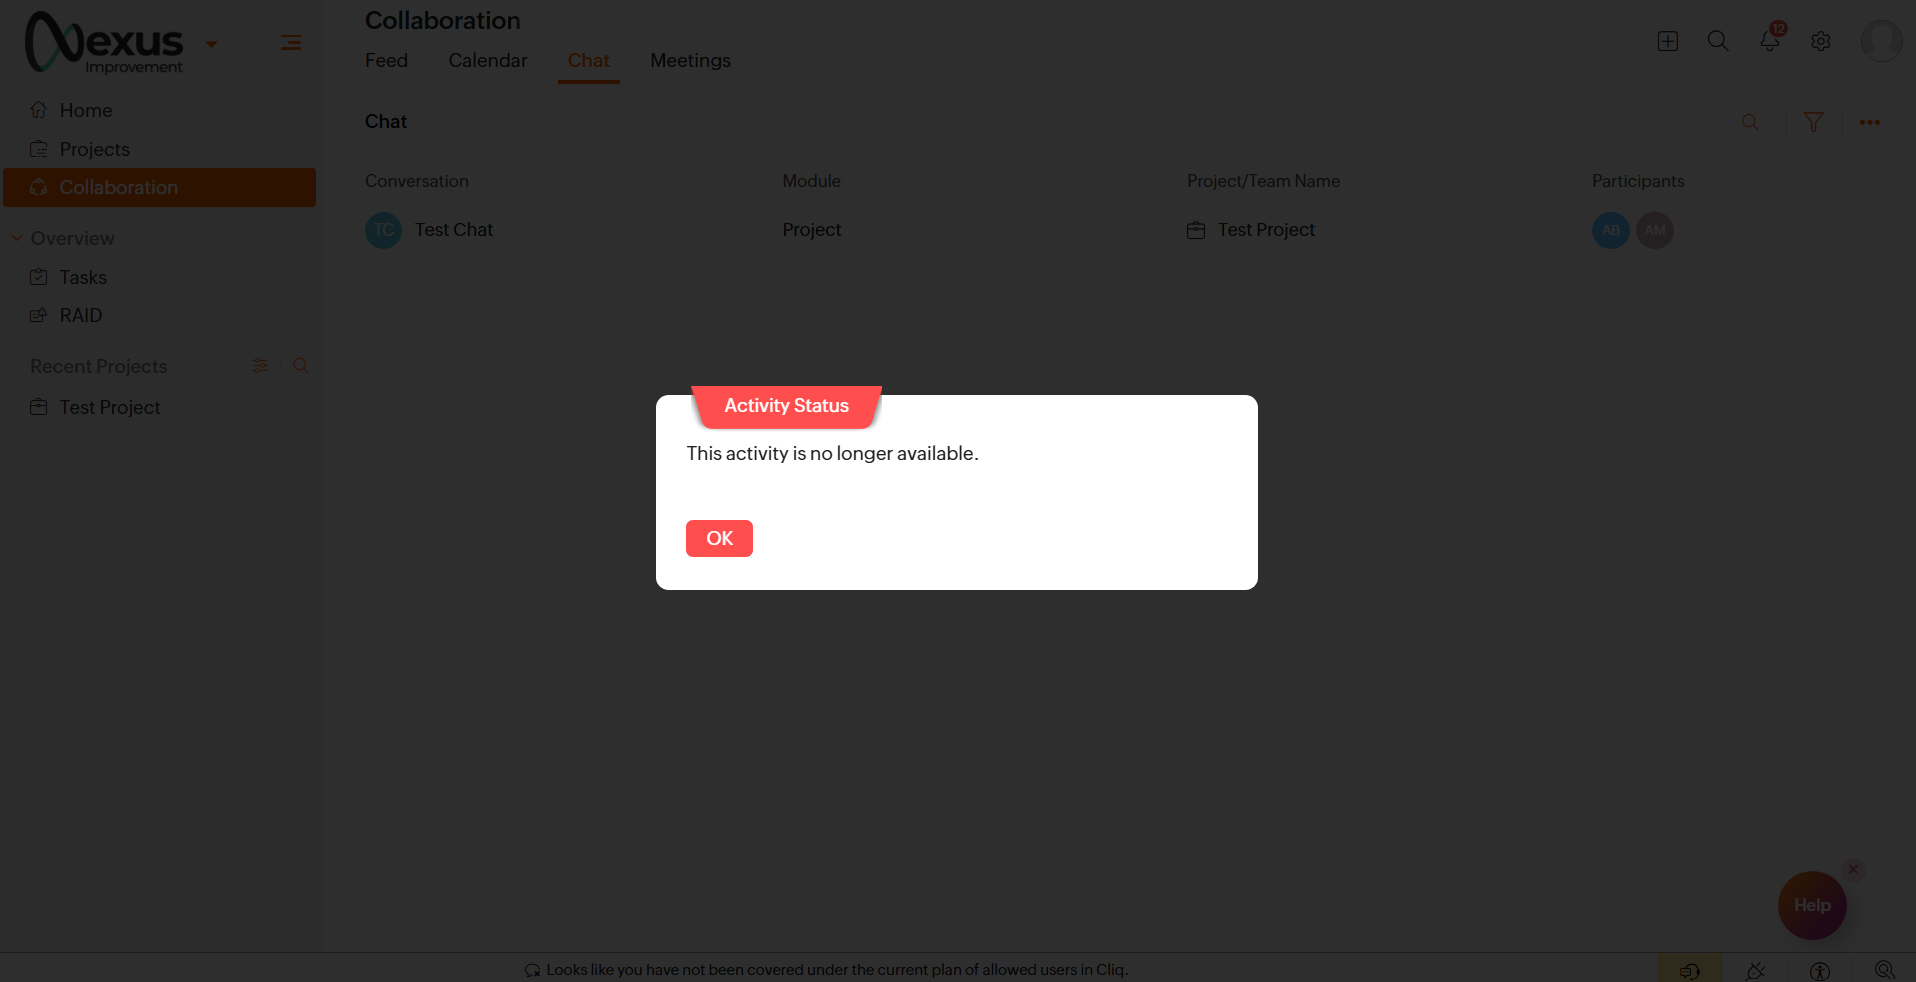This screenshot has width=1916, height=982.
Task: Toggle the sidebar collapse menu icon
Action: 291,42
